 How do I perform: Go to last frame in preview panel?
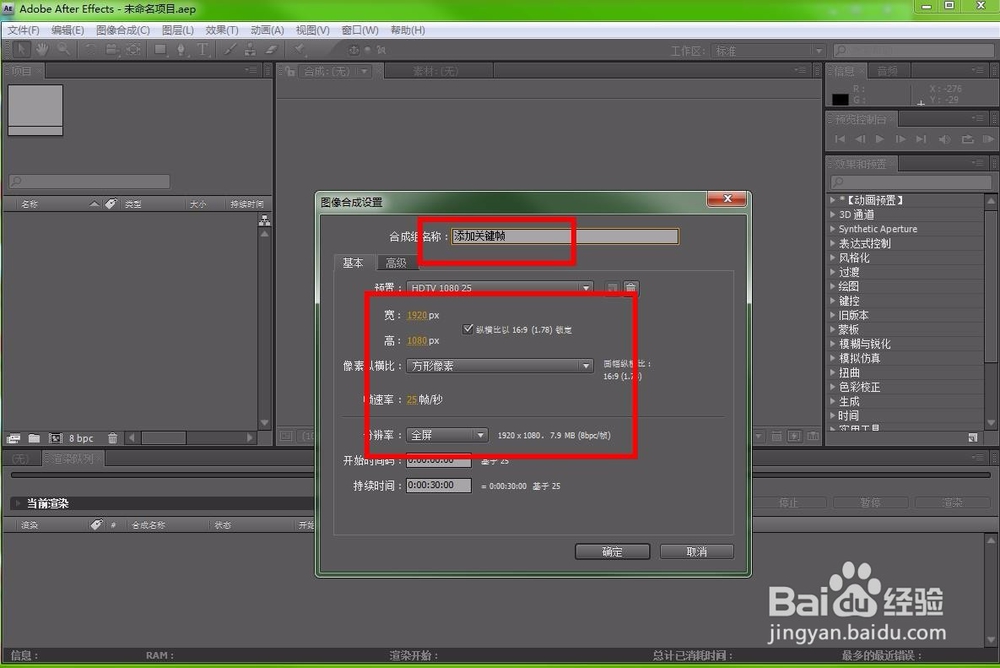click(921, 139)
